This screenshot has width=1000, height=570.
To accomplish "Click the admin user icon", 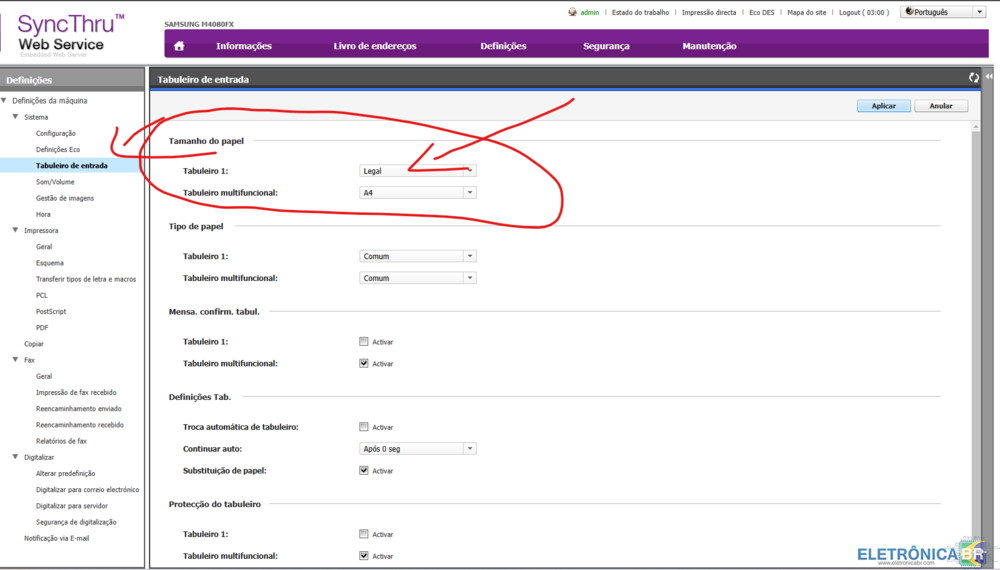I will point(572,13).
